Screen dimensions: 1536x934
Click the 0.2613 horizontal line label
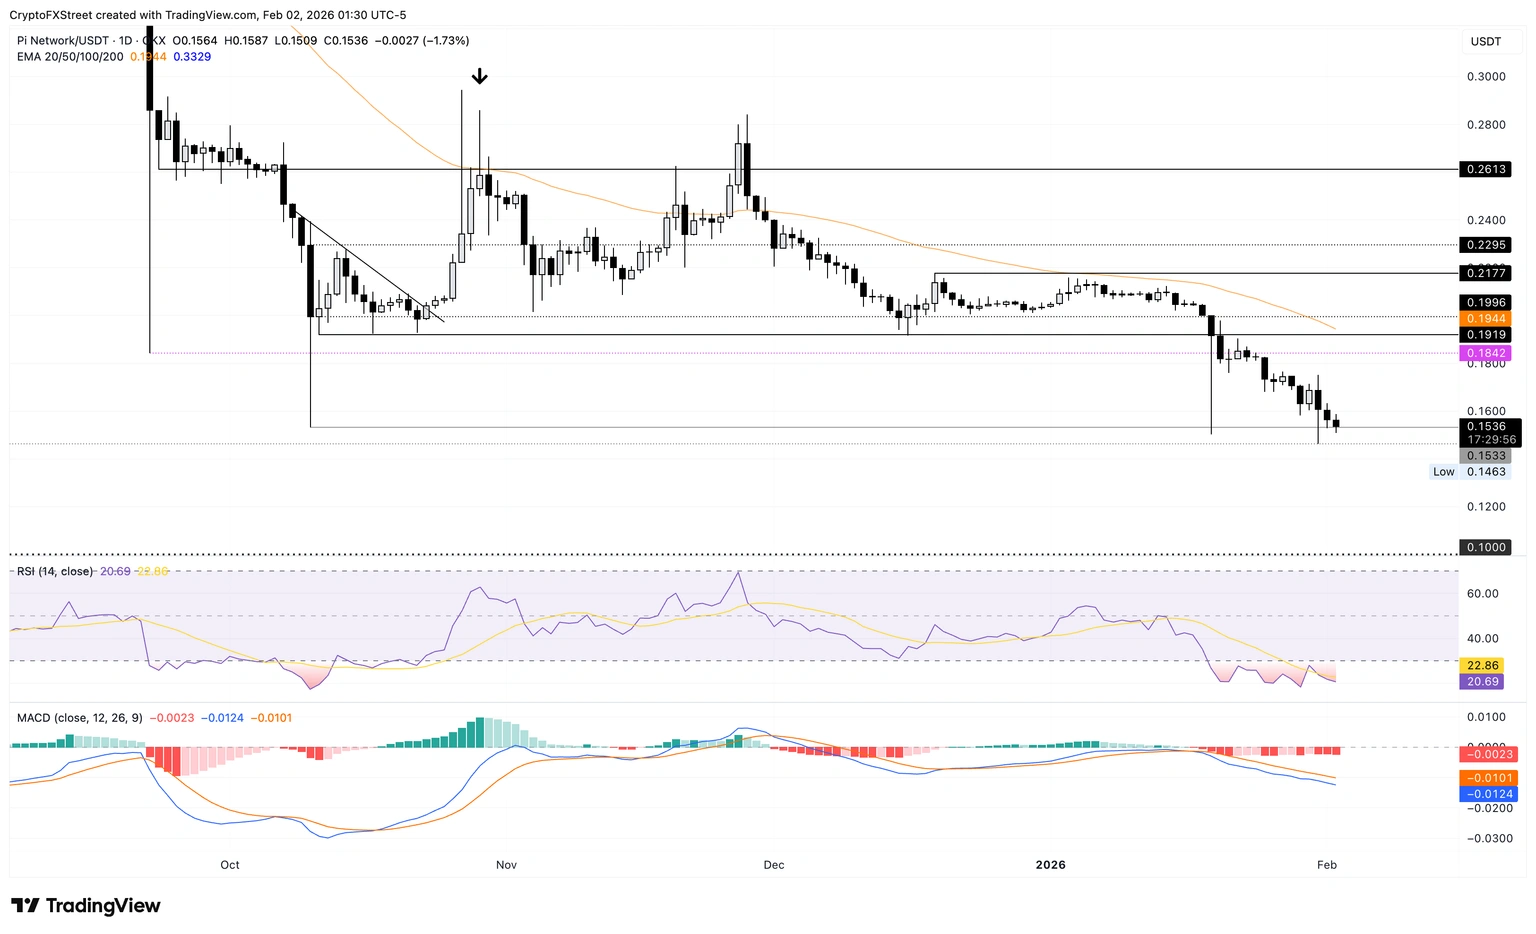pyautogui.click(x=1485, y=169)
